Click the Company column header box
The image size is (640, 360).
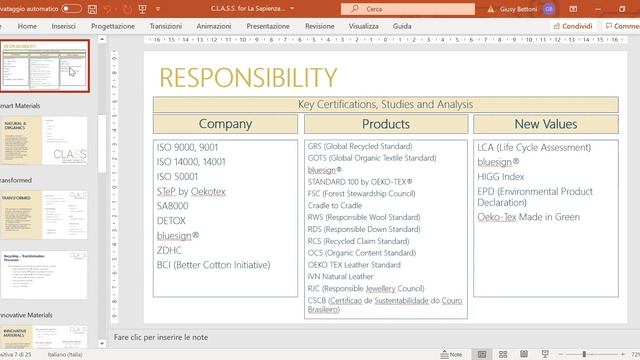point(225,124)
